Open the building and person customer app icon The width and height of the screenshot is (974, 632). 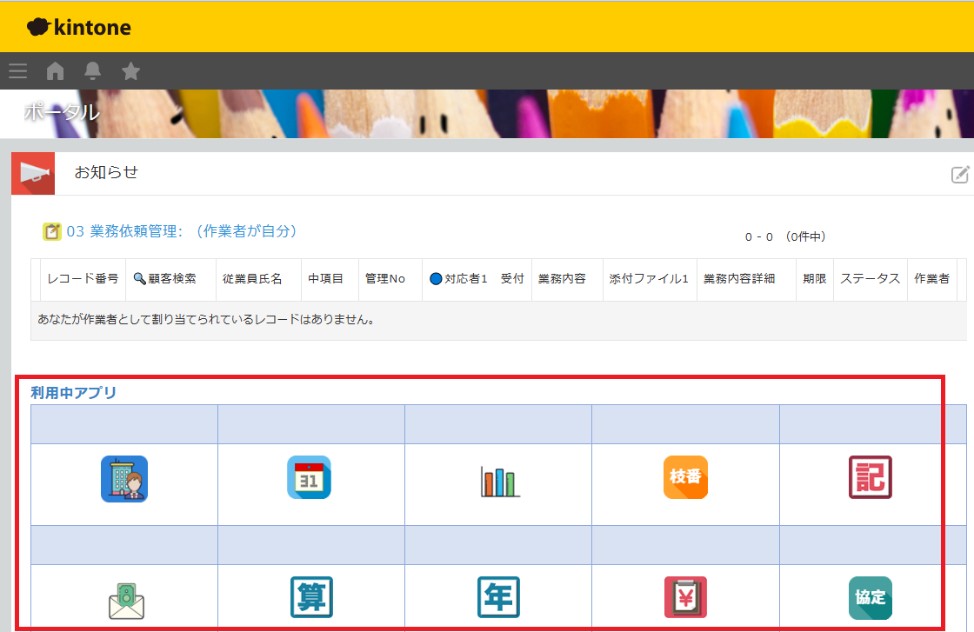point(124,479)
